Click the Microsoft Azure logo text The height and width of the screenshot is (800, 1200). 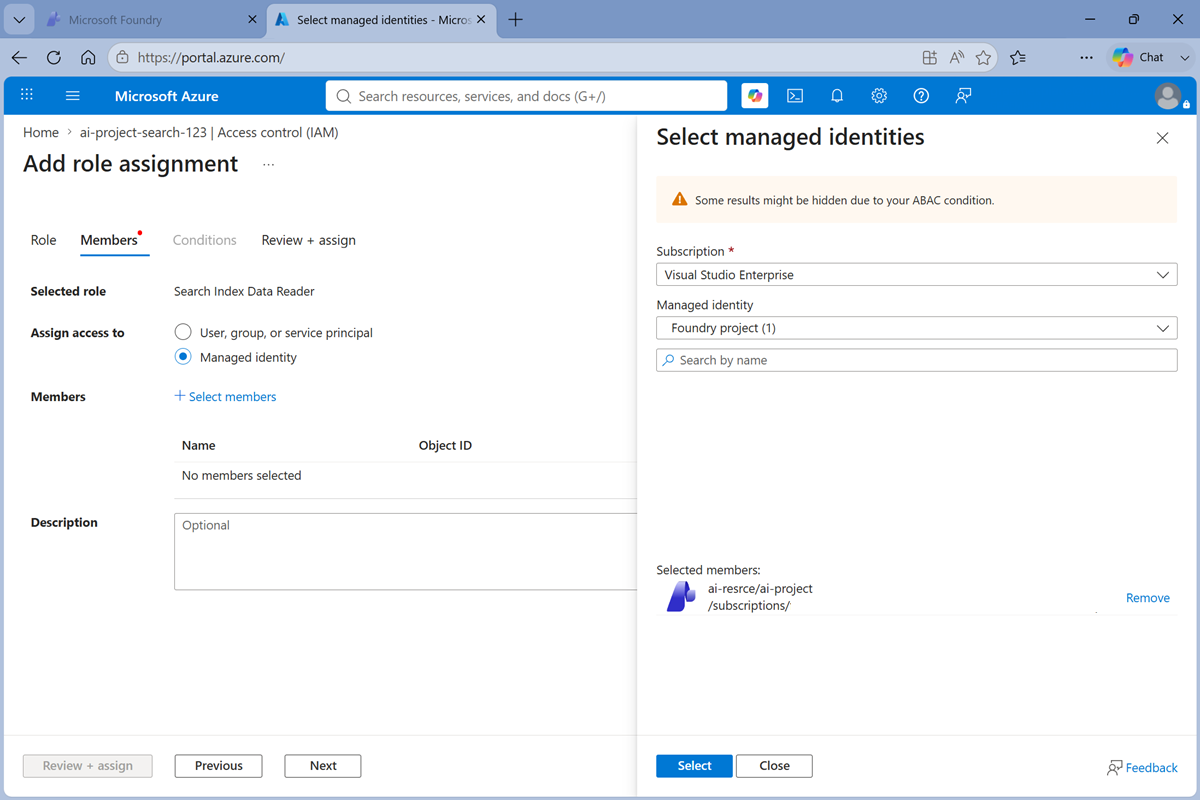point(166,96)
